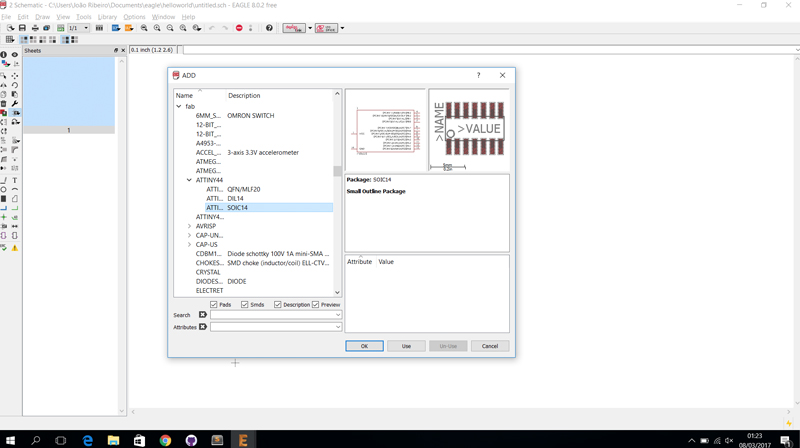
Task: Click the Grid settings icon
Action: pyautogui.click(x=10, y=39)
